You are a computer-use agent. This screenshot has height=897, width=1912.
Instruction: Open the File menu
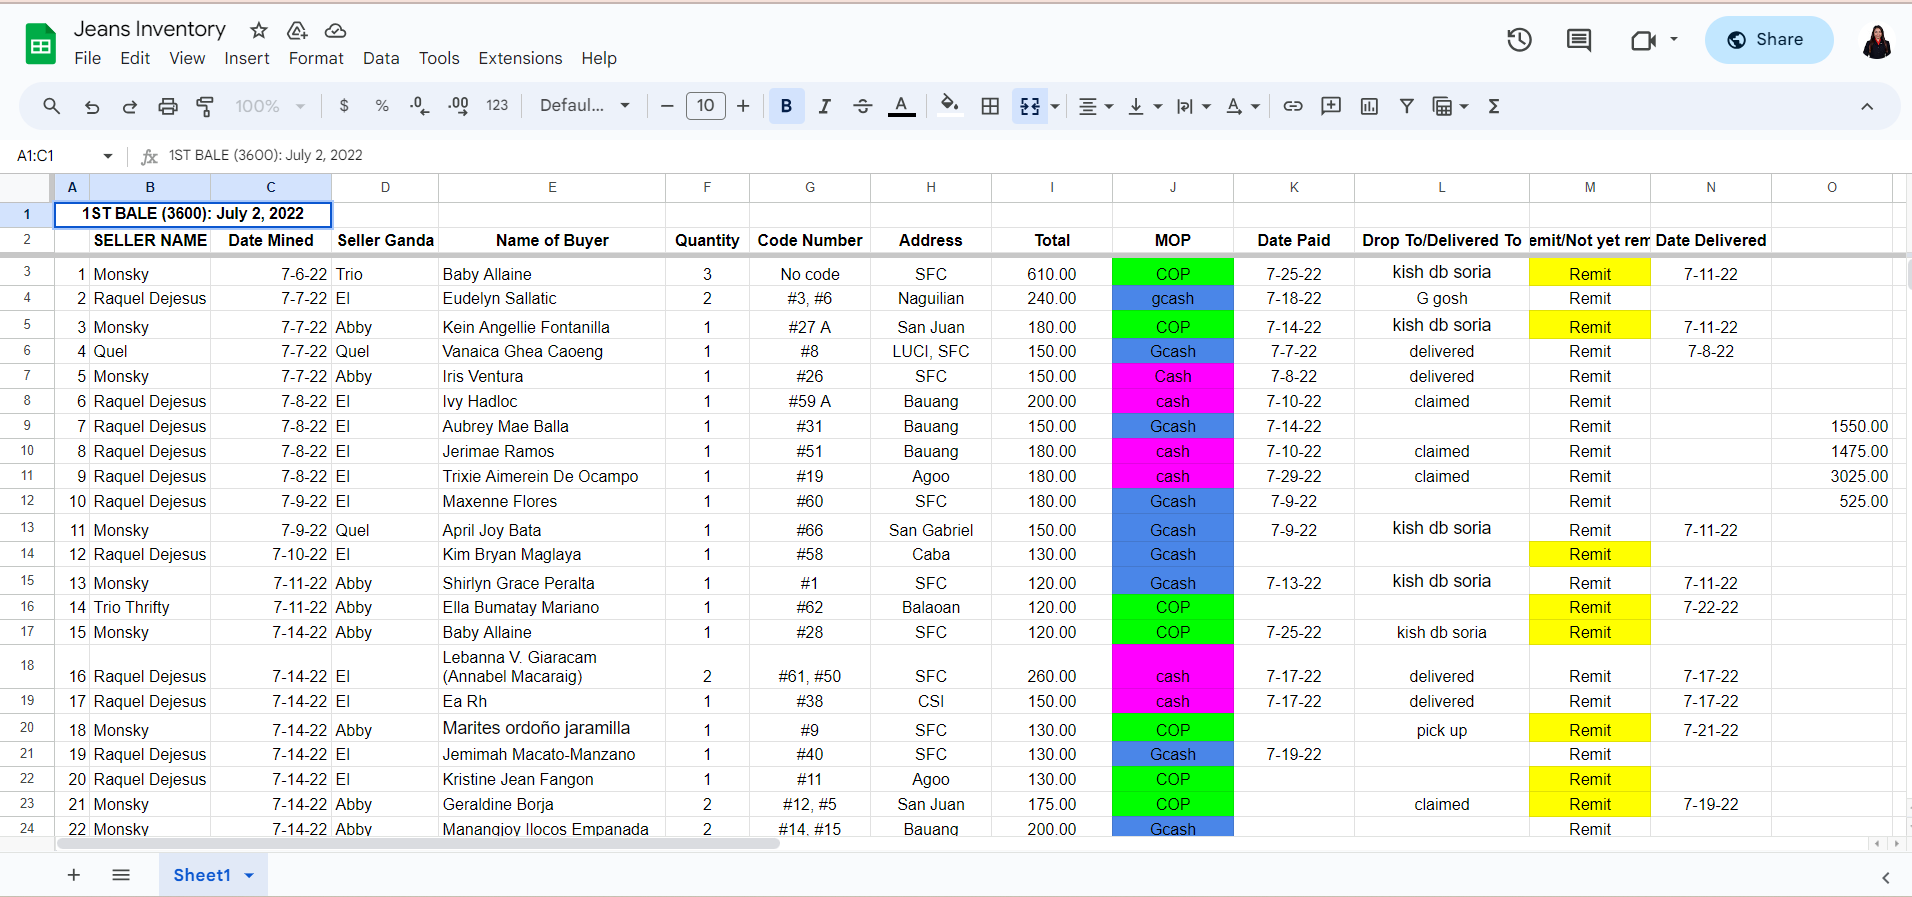tap(87, 58)
